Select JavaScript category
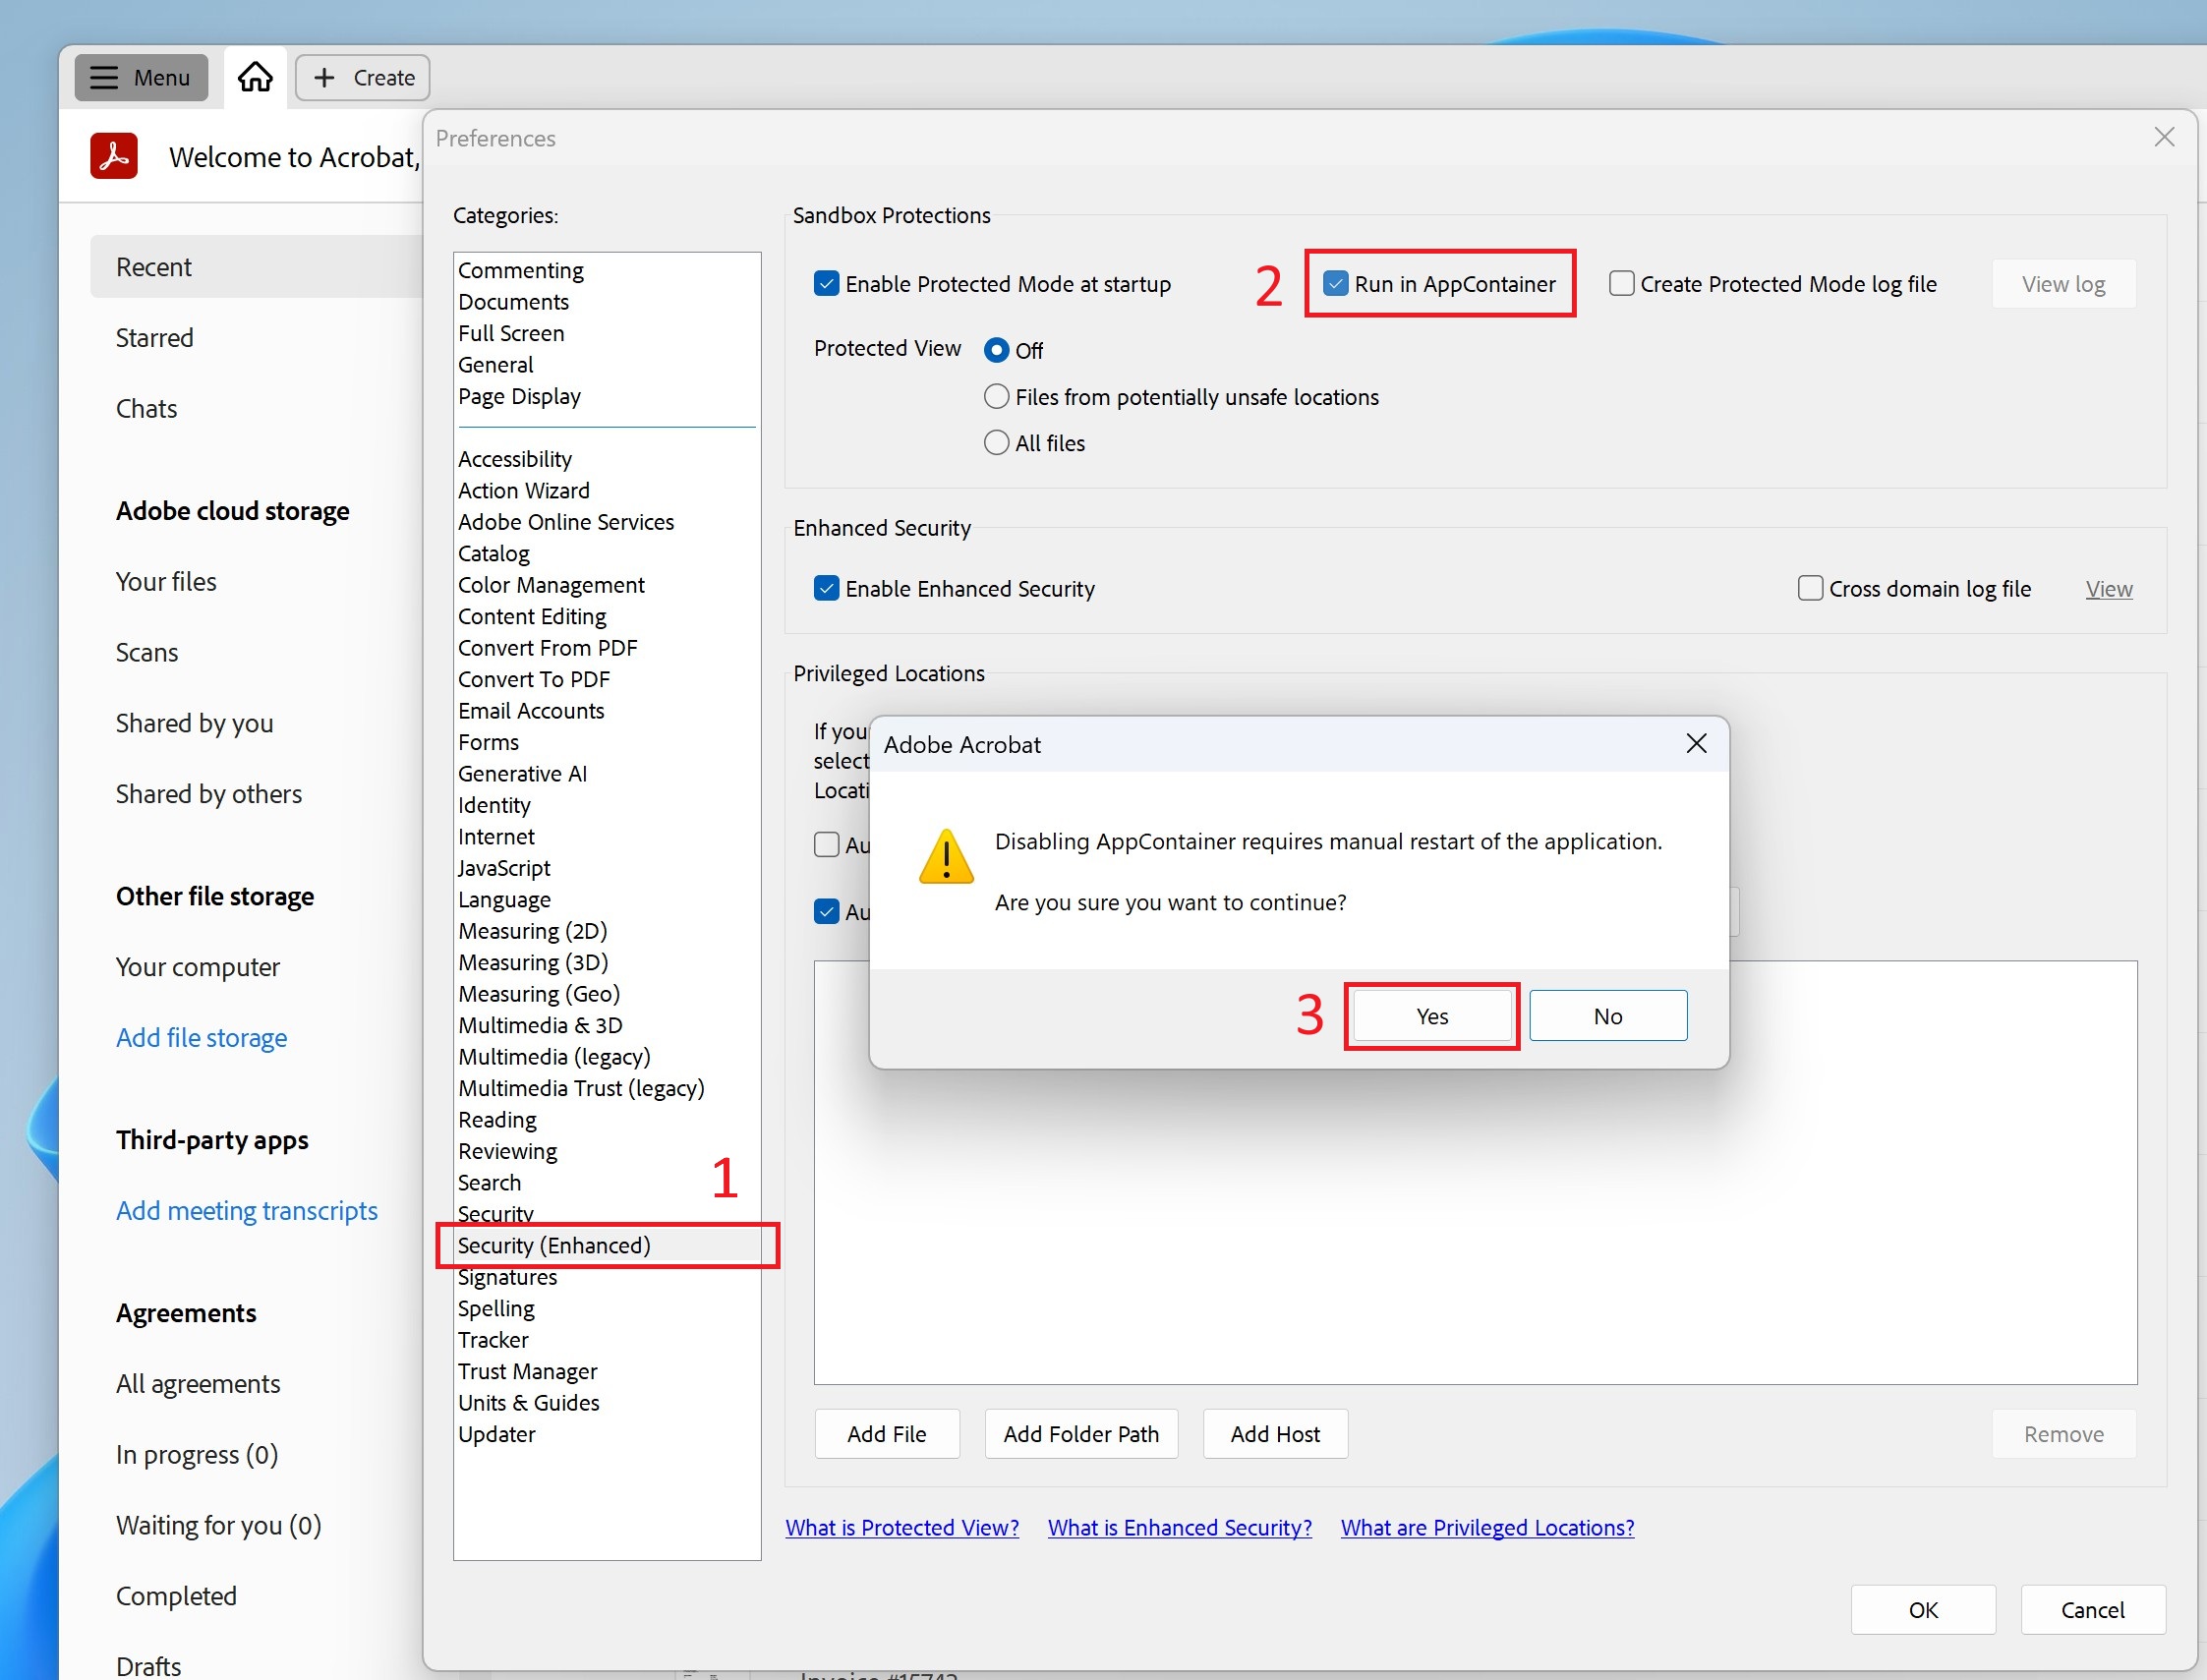The image size is (2207, 1680). pos(606,868)
